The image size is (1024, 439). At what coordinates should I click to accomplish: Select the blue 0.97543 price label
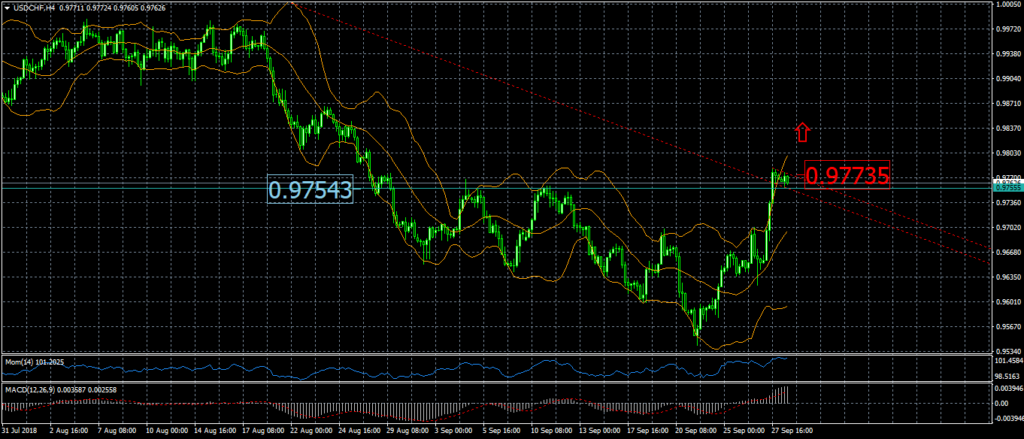pos(311,190)
